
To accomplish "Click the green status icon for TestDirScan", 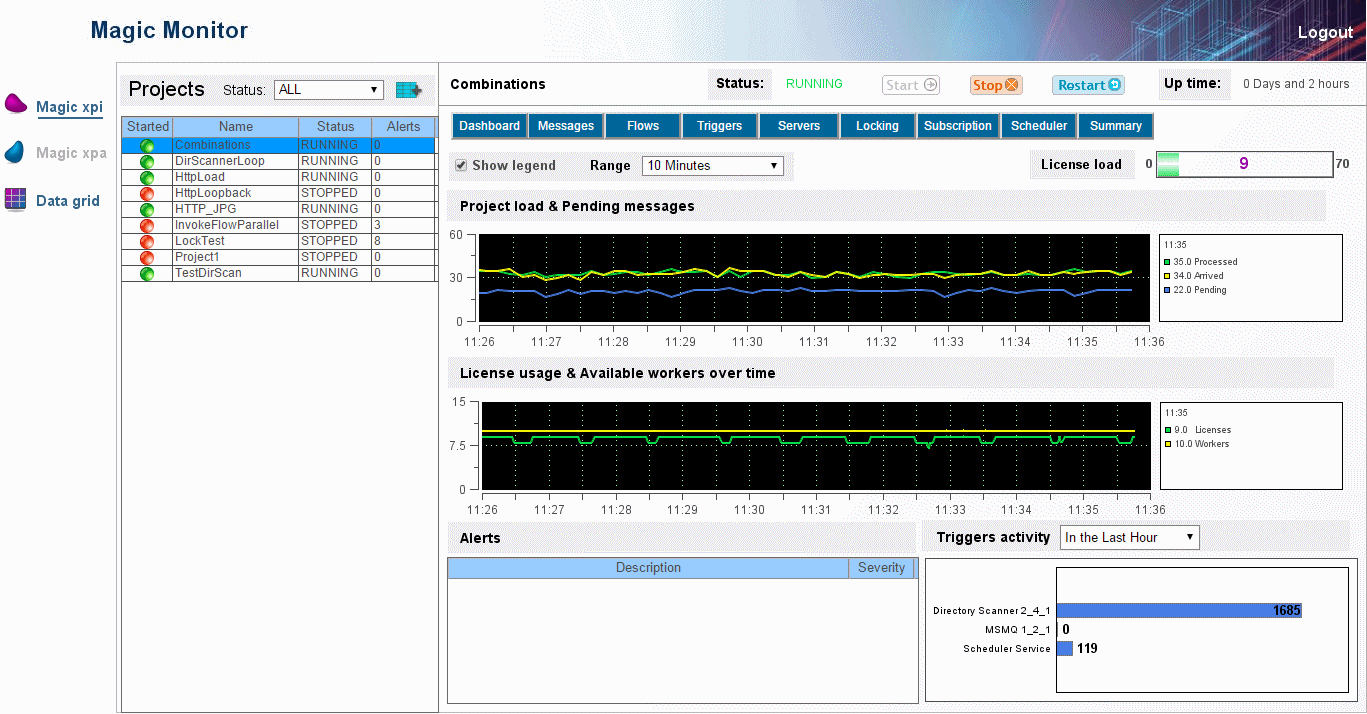I will click(x=147, y=273).
